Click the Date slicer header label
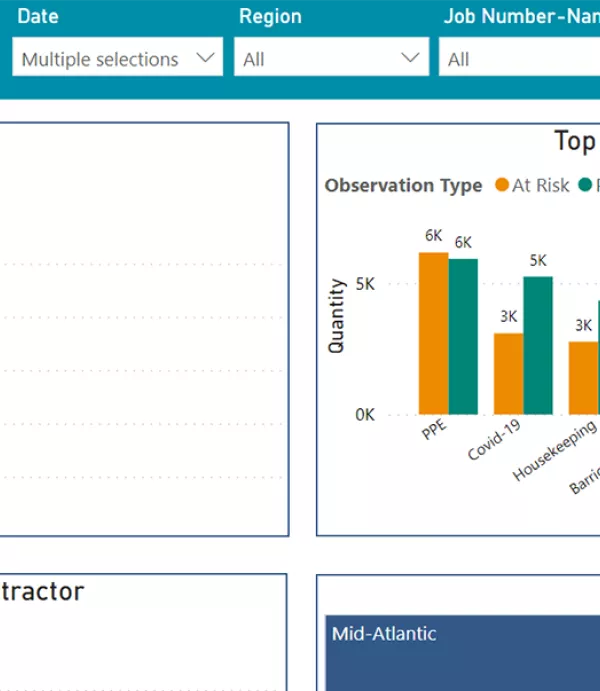 click(x=38, y=16)
